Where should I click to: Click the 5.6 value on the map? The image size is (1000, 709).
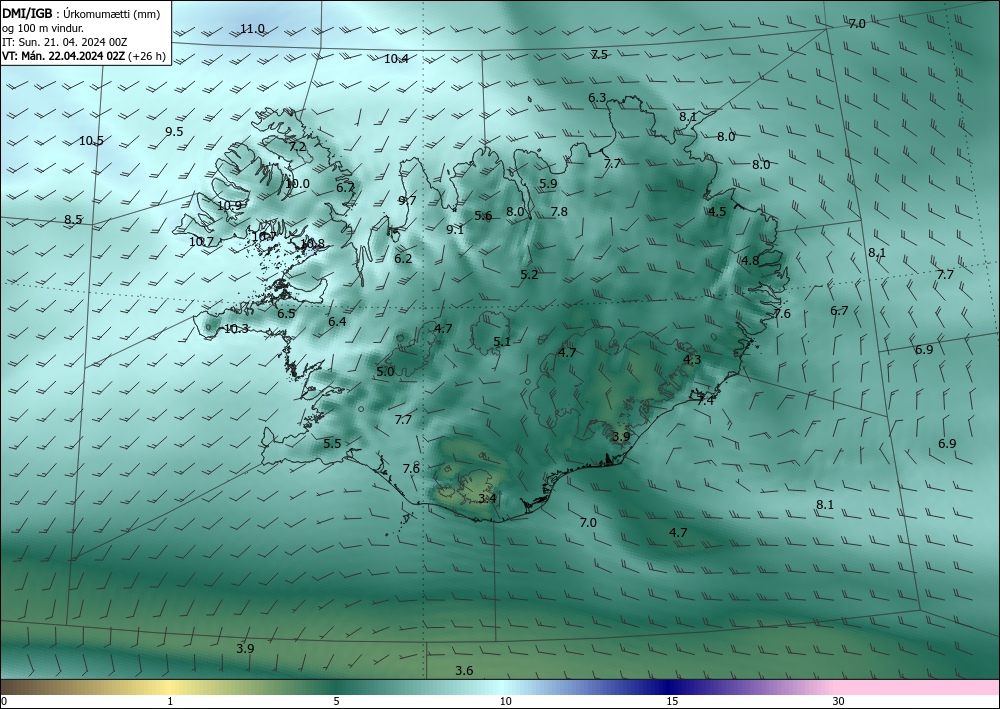coord(483,216)
